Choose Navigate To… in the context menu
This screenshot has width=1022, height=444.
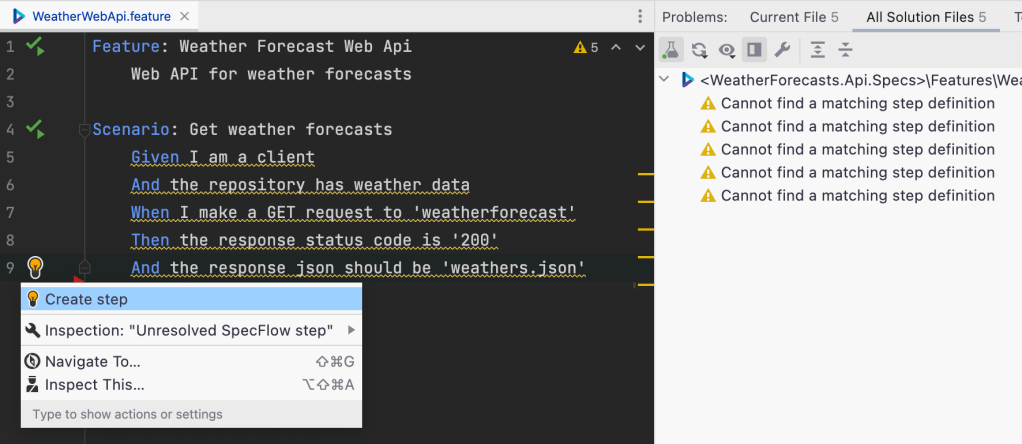coord(92,361)
